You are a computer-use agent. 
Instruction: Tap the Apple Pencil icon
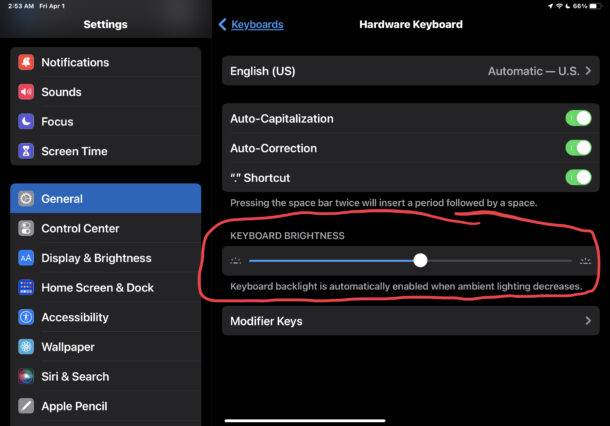coord(26,407)
